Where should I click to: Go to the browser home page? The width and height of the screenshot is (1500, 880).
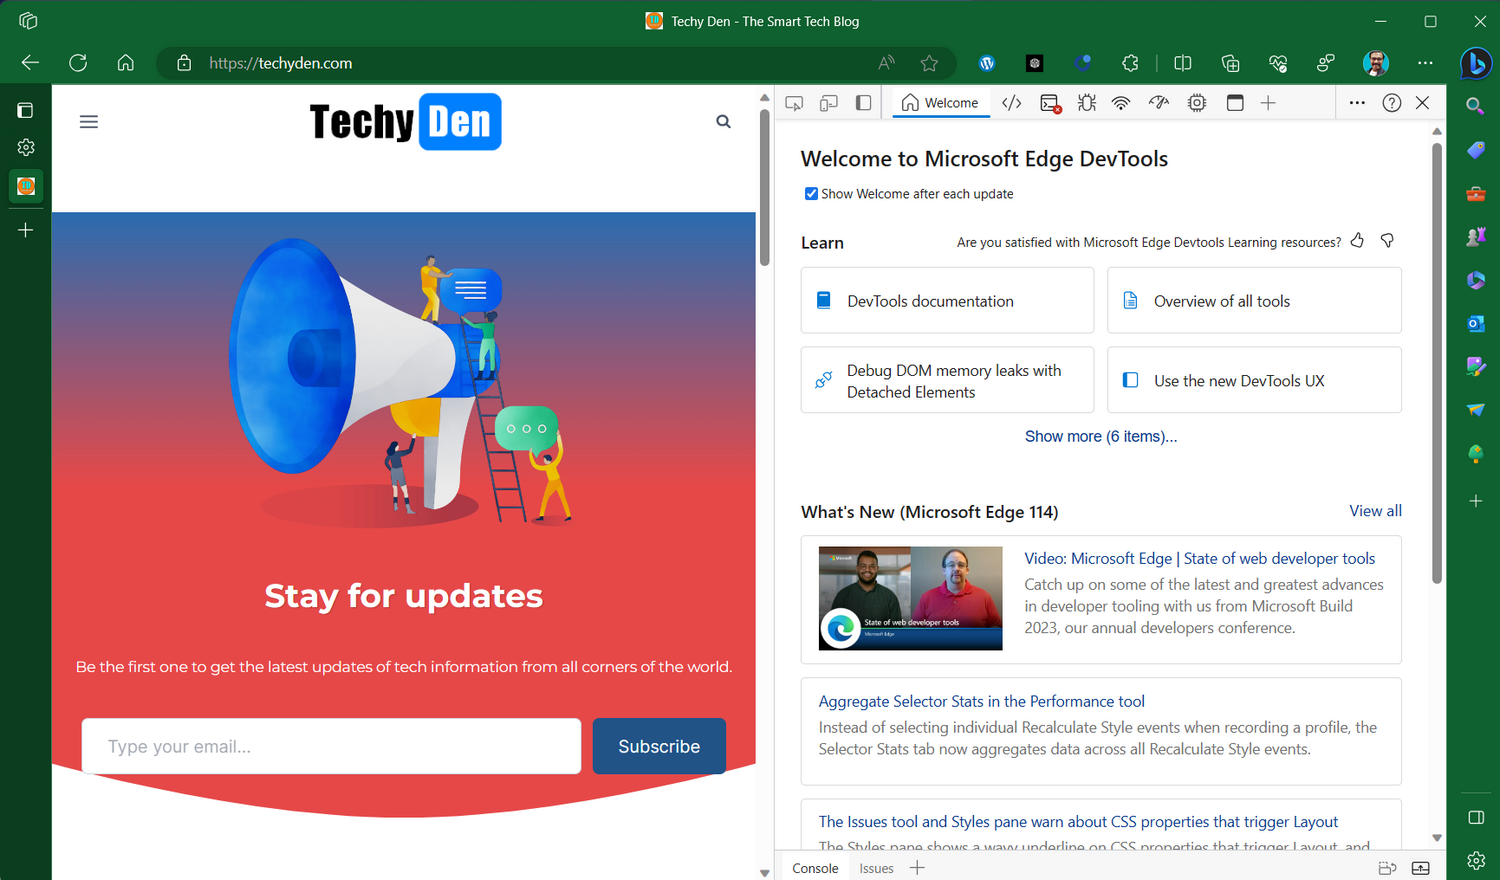126,63
